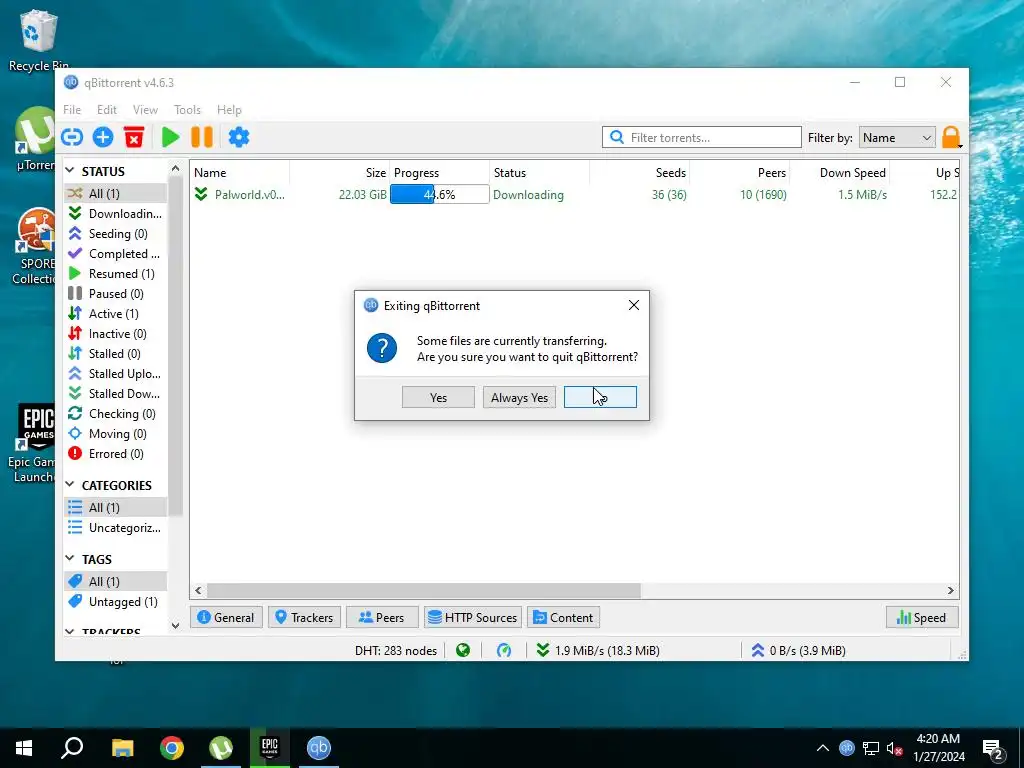Click the DHT: 283 nodes status text
This screenshot has width=1024, height=768.
click(x=396, y=650)
